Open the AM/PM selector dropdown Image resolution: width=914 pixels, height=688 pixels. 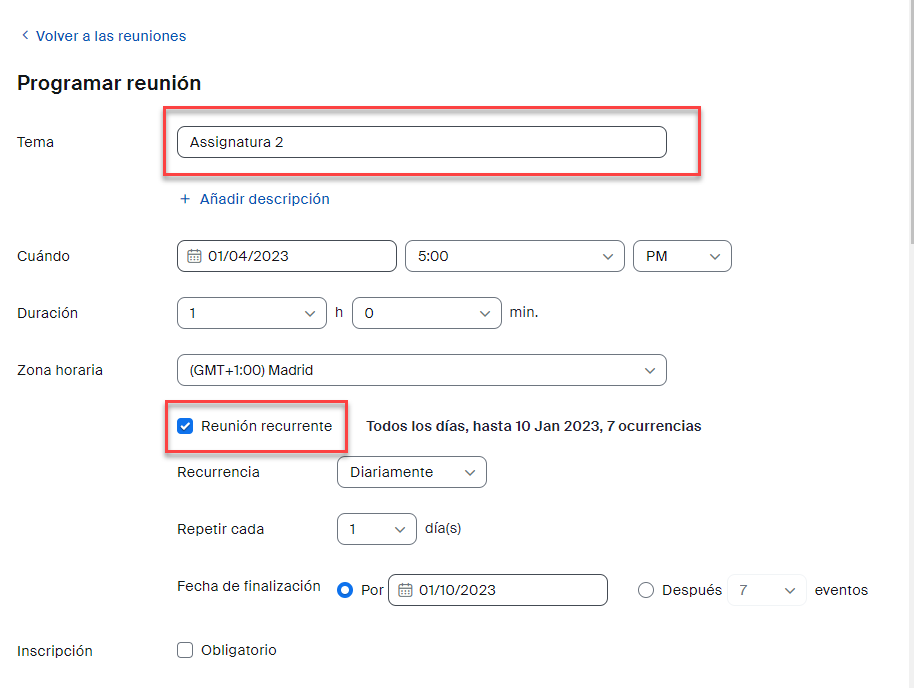(x=682, y=256)
